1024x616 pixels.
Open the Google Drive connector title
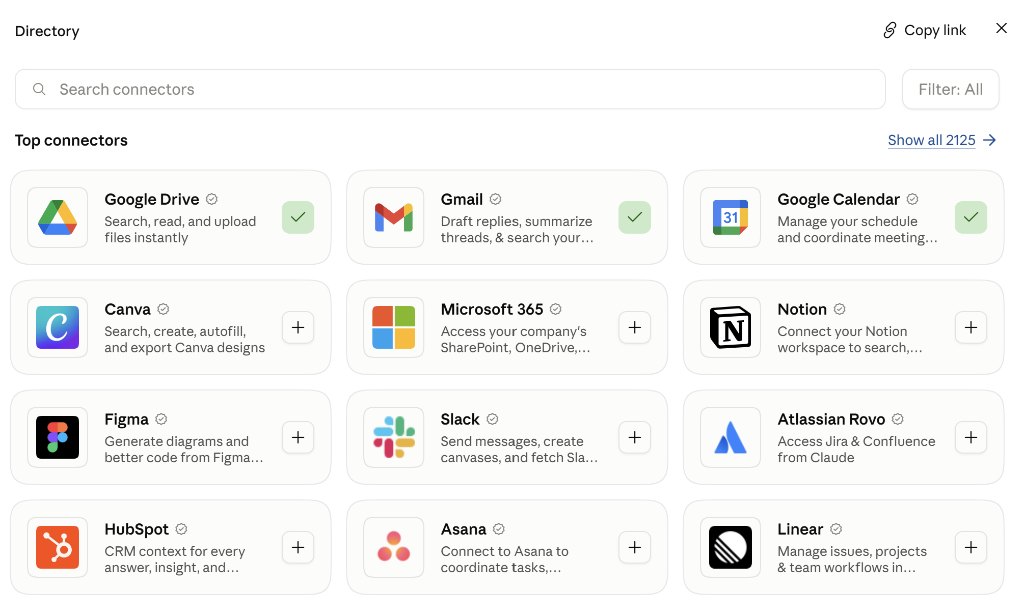coord(152,199)
